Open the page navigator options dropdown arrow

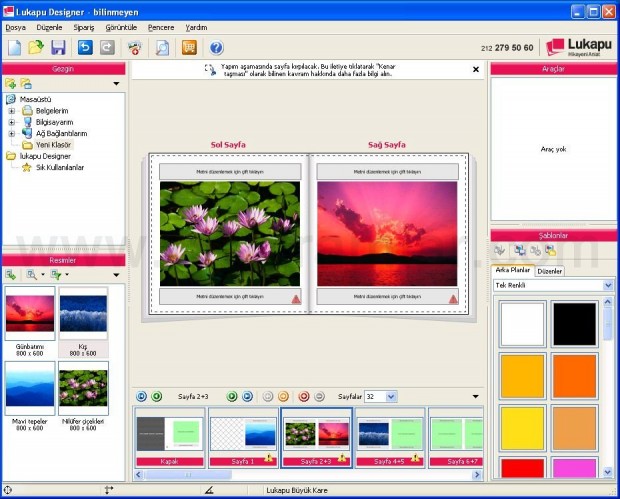[x=476, y=396]
